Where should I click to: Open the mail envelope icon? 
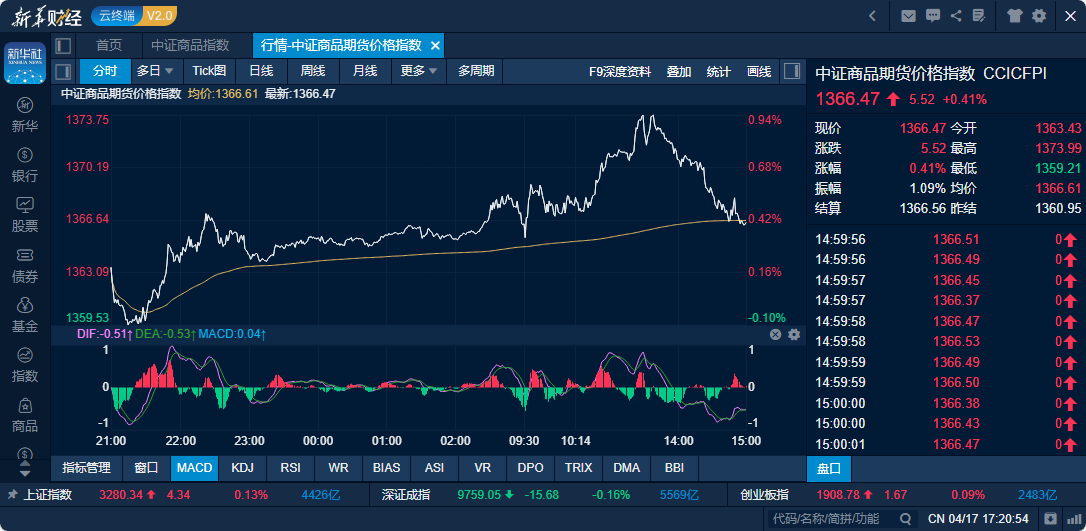(x=908, y=16)
